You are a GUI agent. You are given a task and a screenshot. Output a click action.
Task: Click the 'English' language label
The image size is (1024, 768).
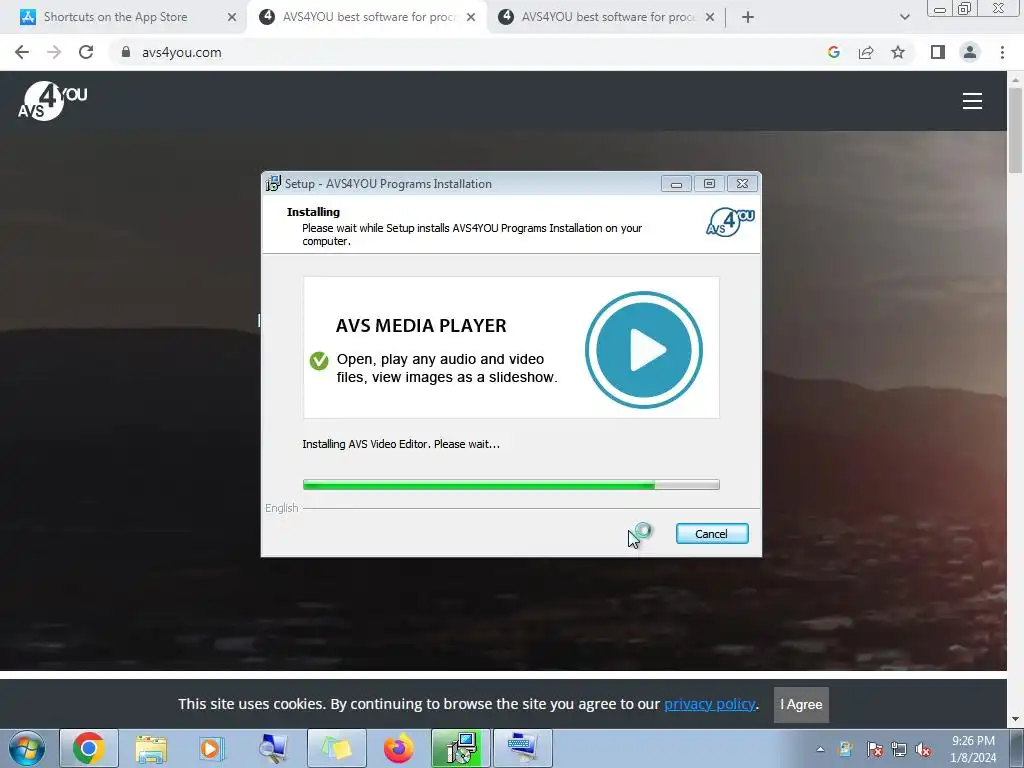point(281,508)
